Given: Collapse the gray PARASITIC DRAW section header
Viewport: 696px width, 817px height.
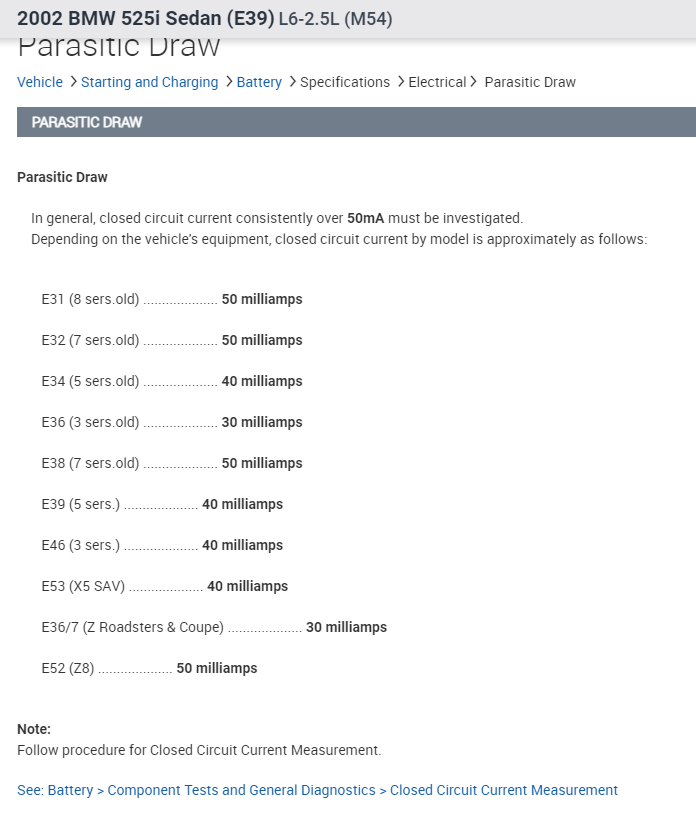Looking at the screenshot, I should 356,122.
